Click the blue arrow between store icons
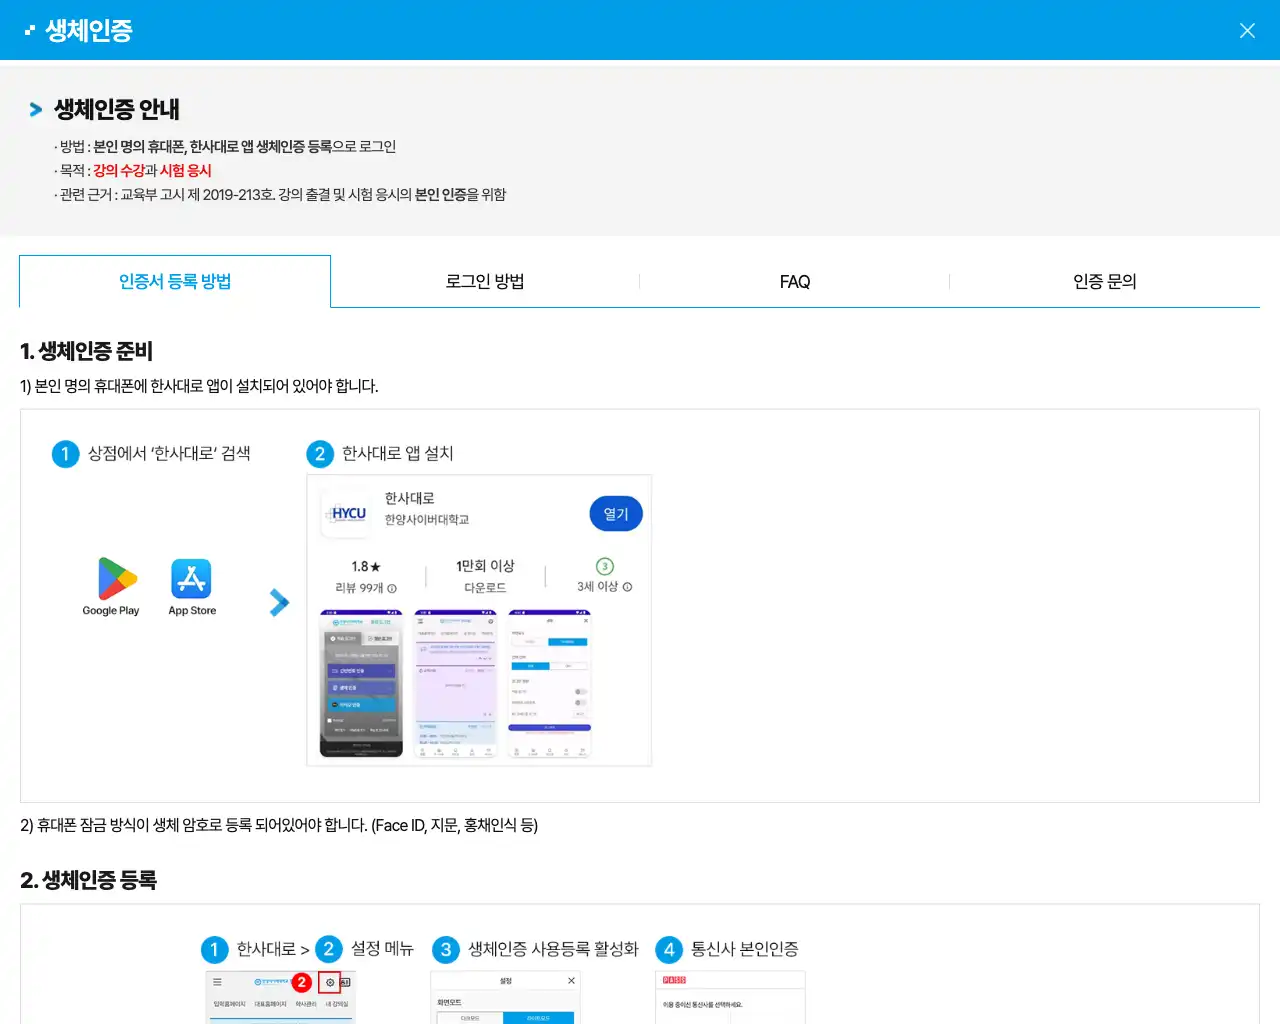This screenshot has height=1024, width=1280. [278, 602]
